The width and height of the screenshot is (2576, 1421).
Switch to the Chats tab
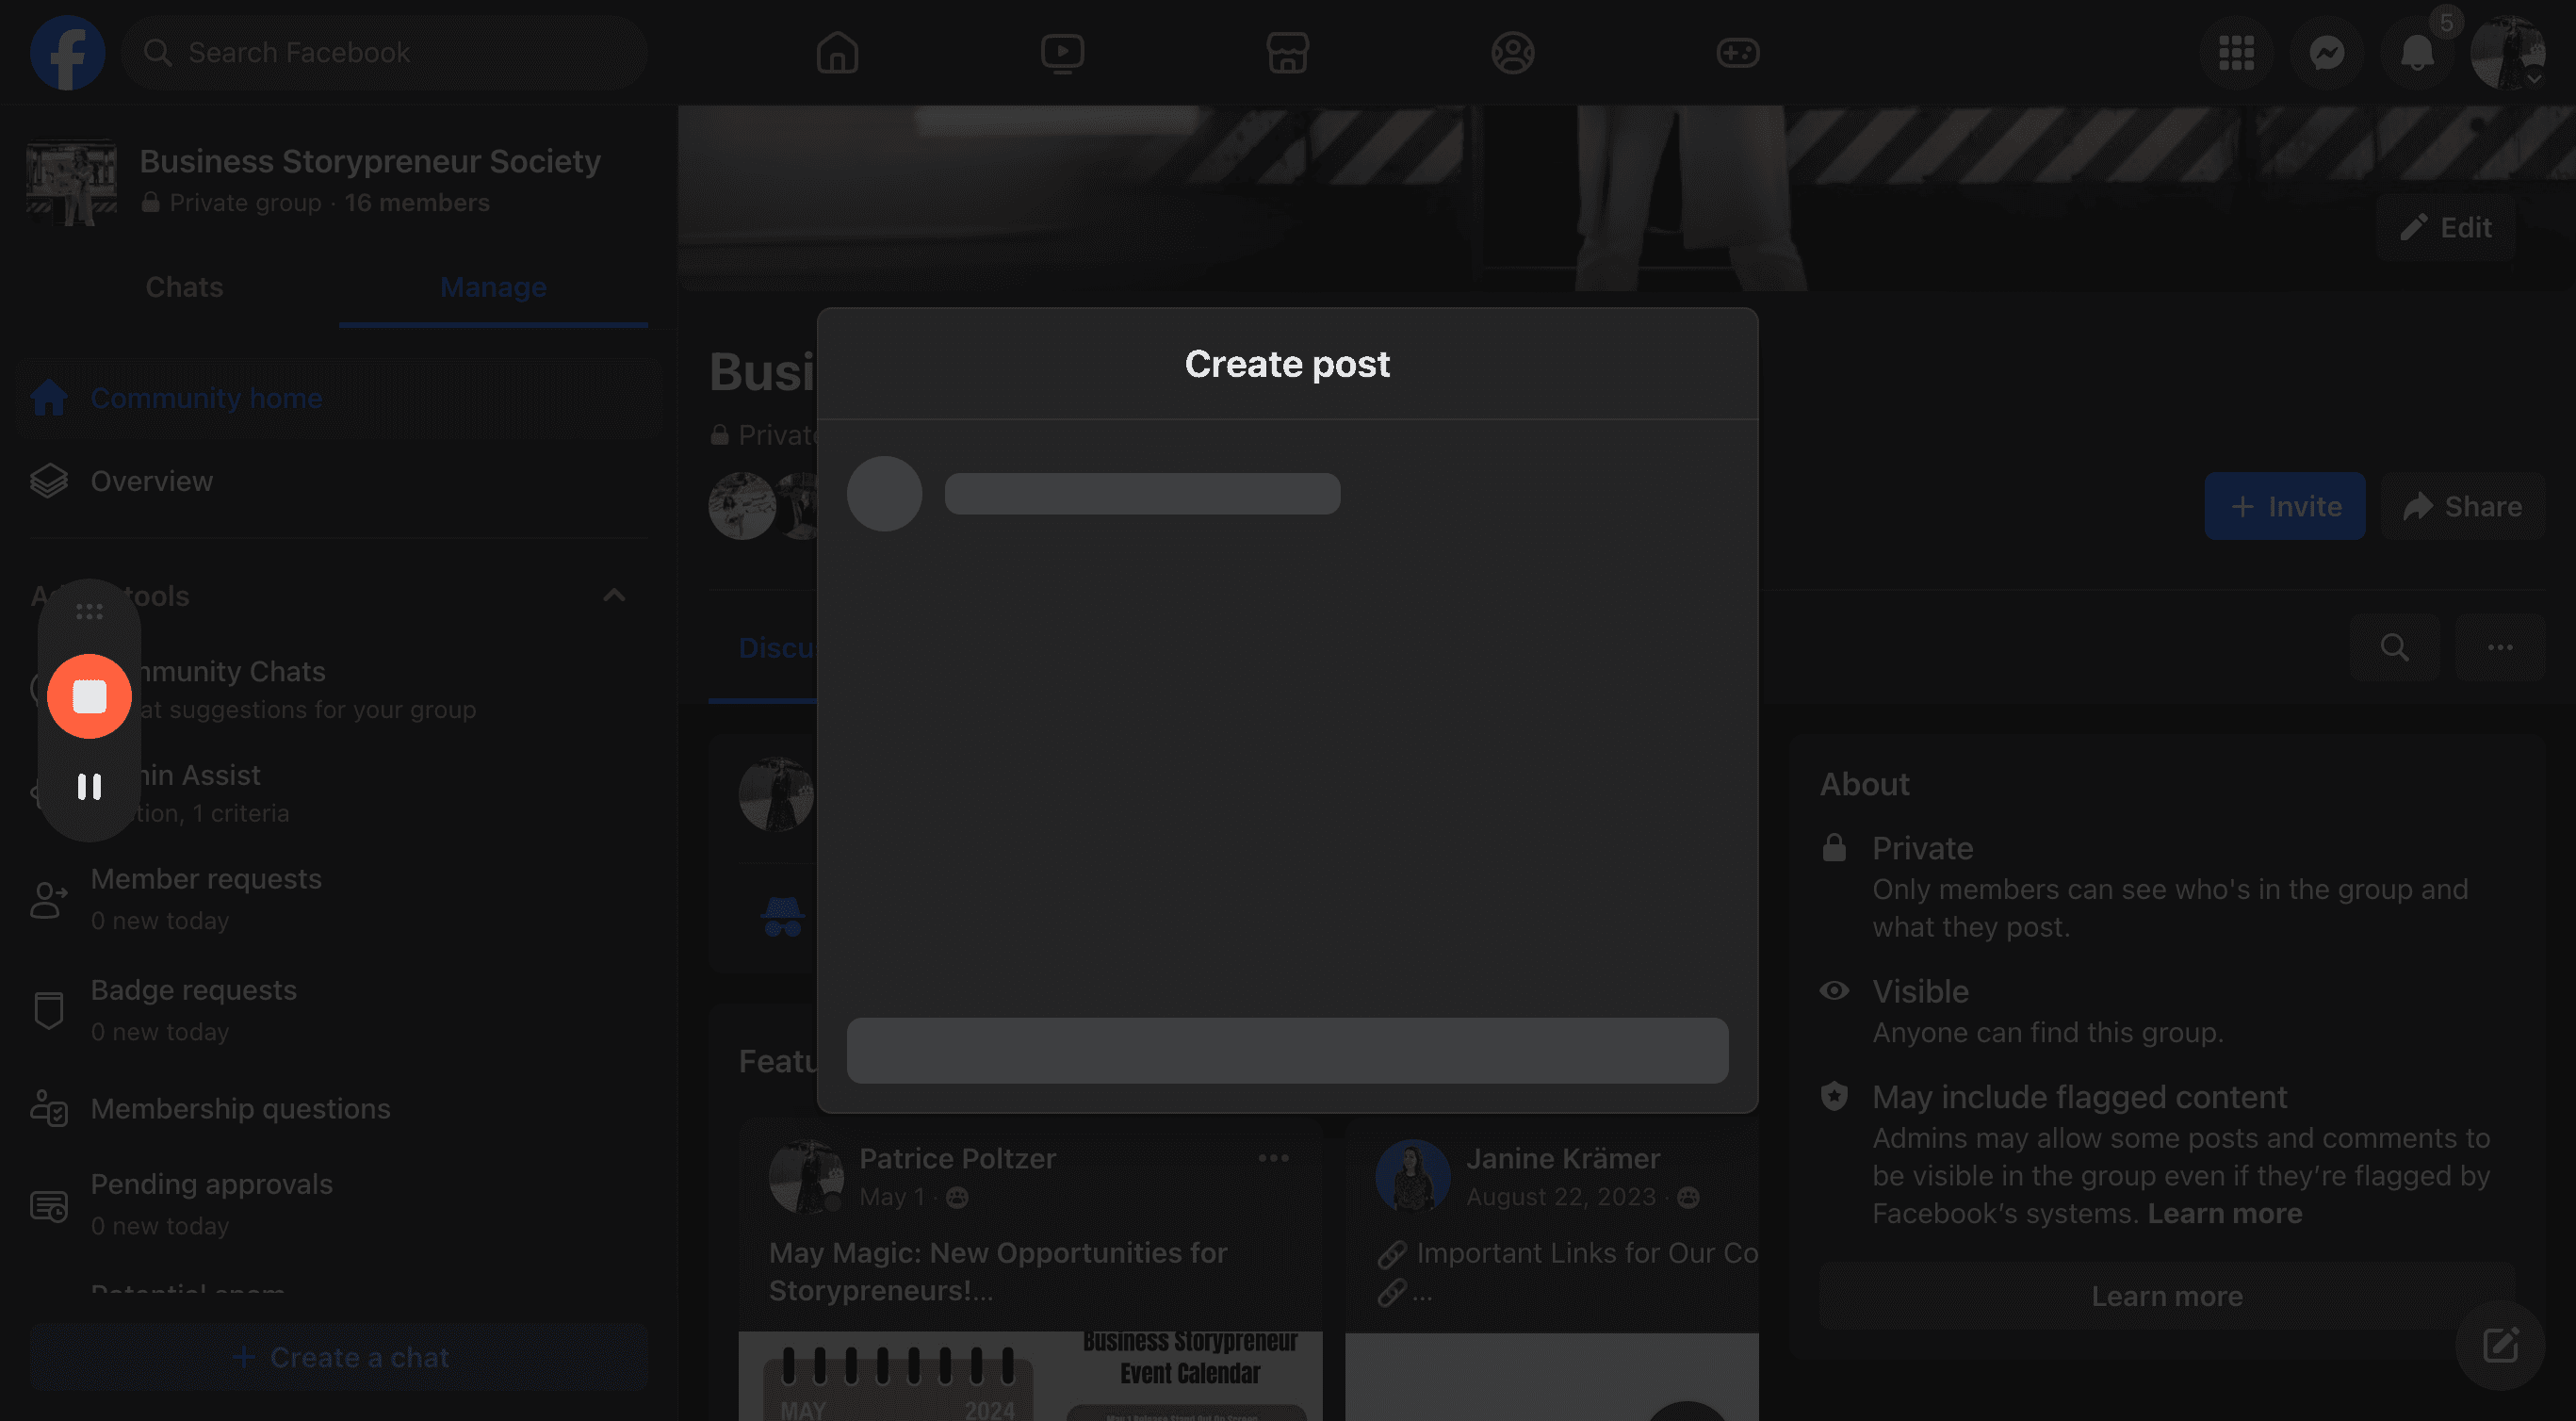pos(184,287)
